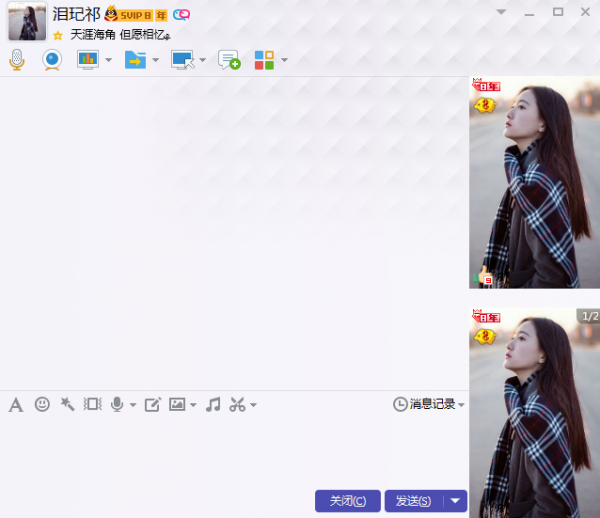Click the upper QQ show portrait image
Screen dimensions: 600x518
pos(535,182)
